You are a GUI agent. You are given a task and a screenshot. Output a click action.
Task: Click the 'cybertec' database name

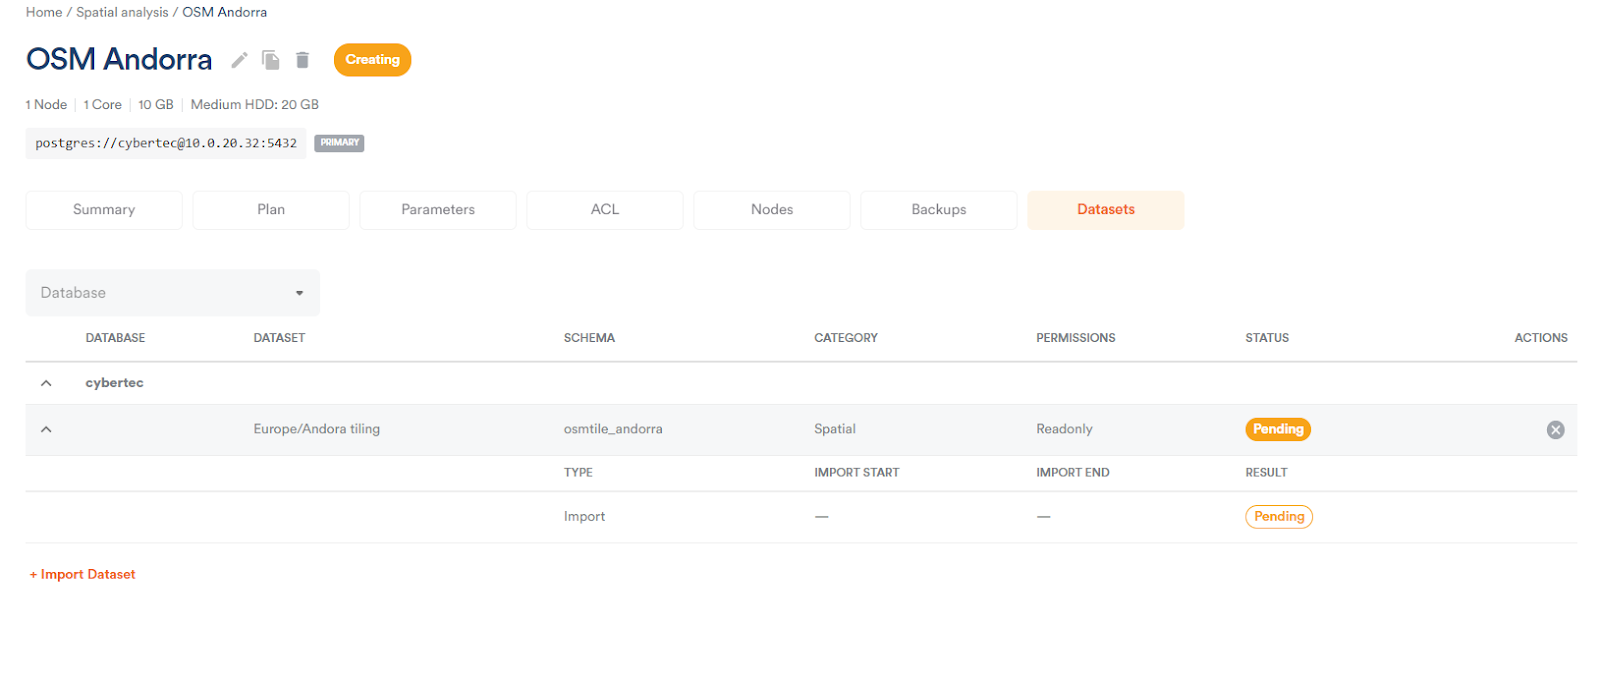tap(115, 383)
